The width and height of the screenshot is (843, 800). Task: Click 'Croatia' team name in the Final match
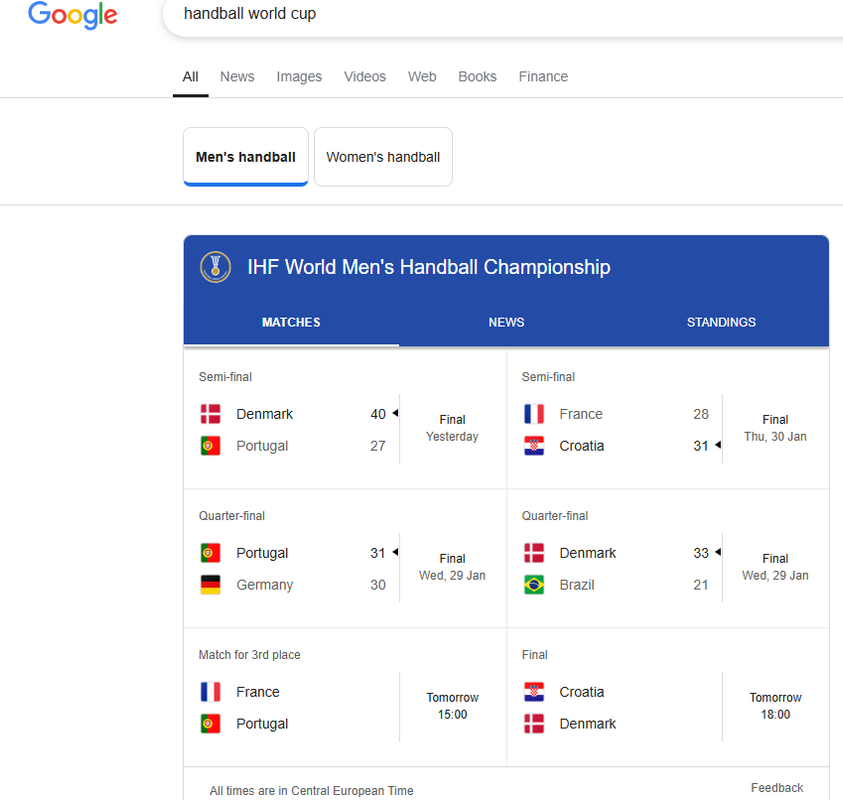point(582,692)
